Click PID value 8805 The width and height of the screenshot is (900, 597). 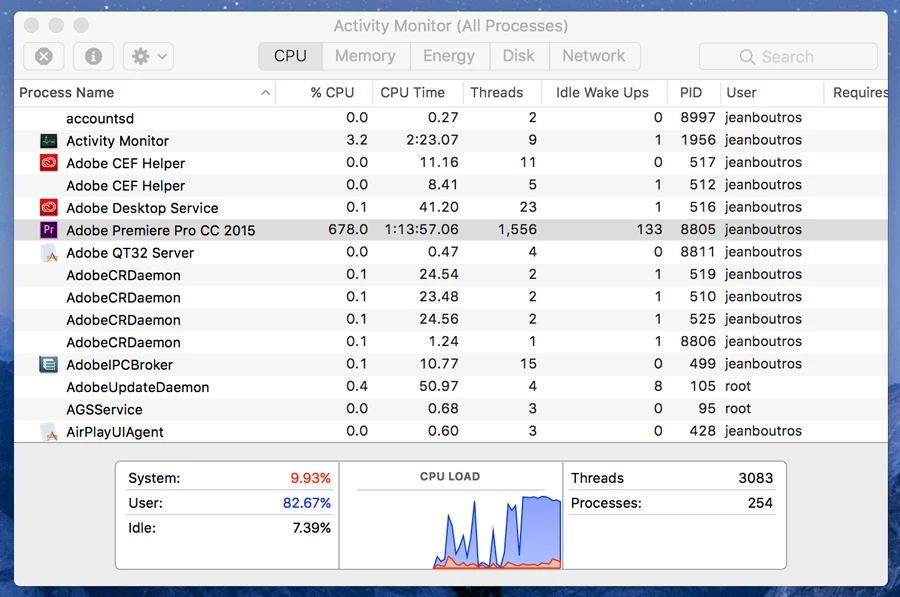pos(698,230)
